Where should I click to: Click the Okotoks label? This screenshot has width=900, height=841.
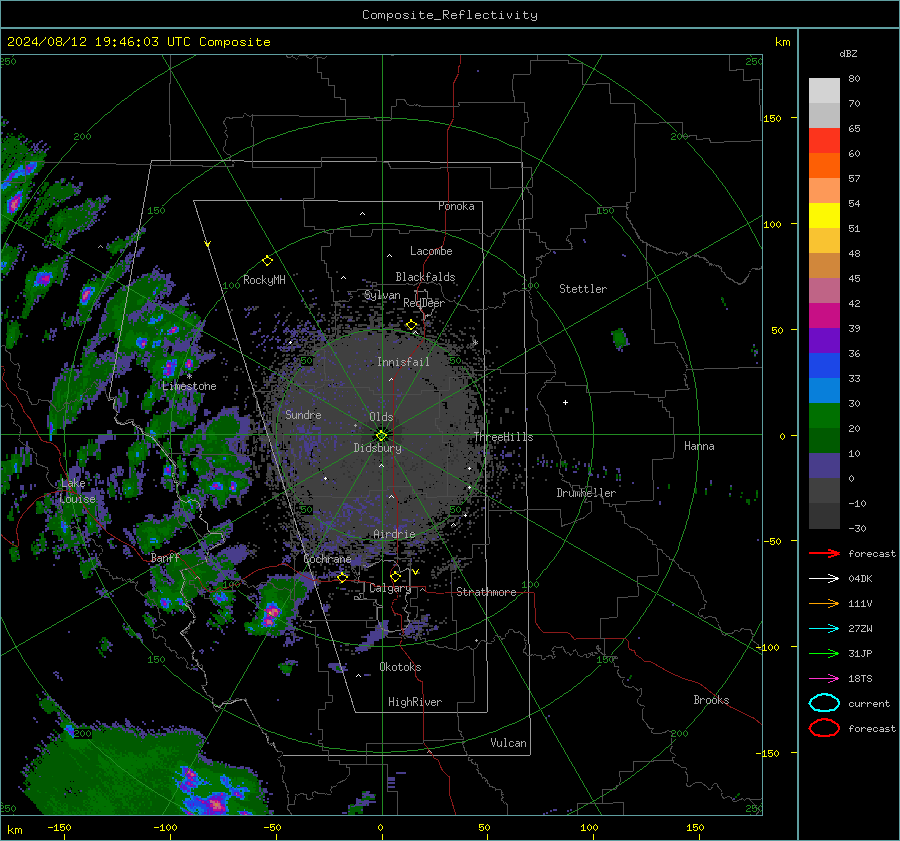click(x=400, y=667)
